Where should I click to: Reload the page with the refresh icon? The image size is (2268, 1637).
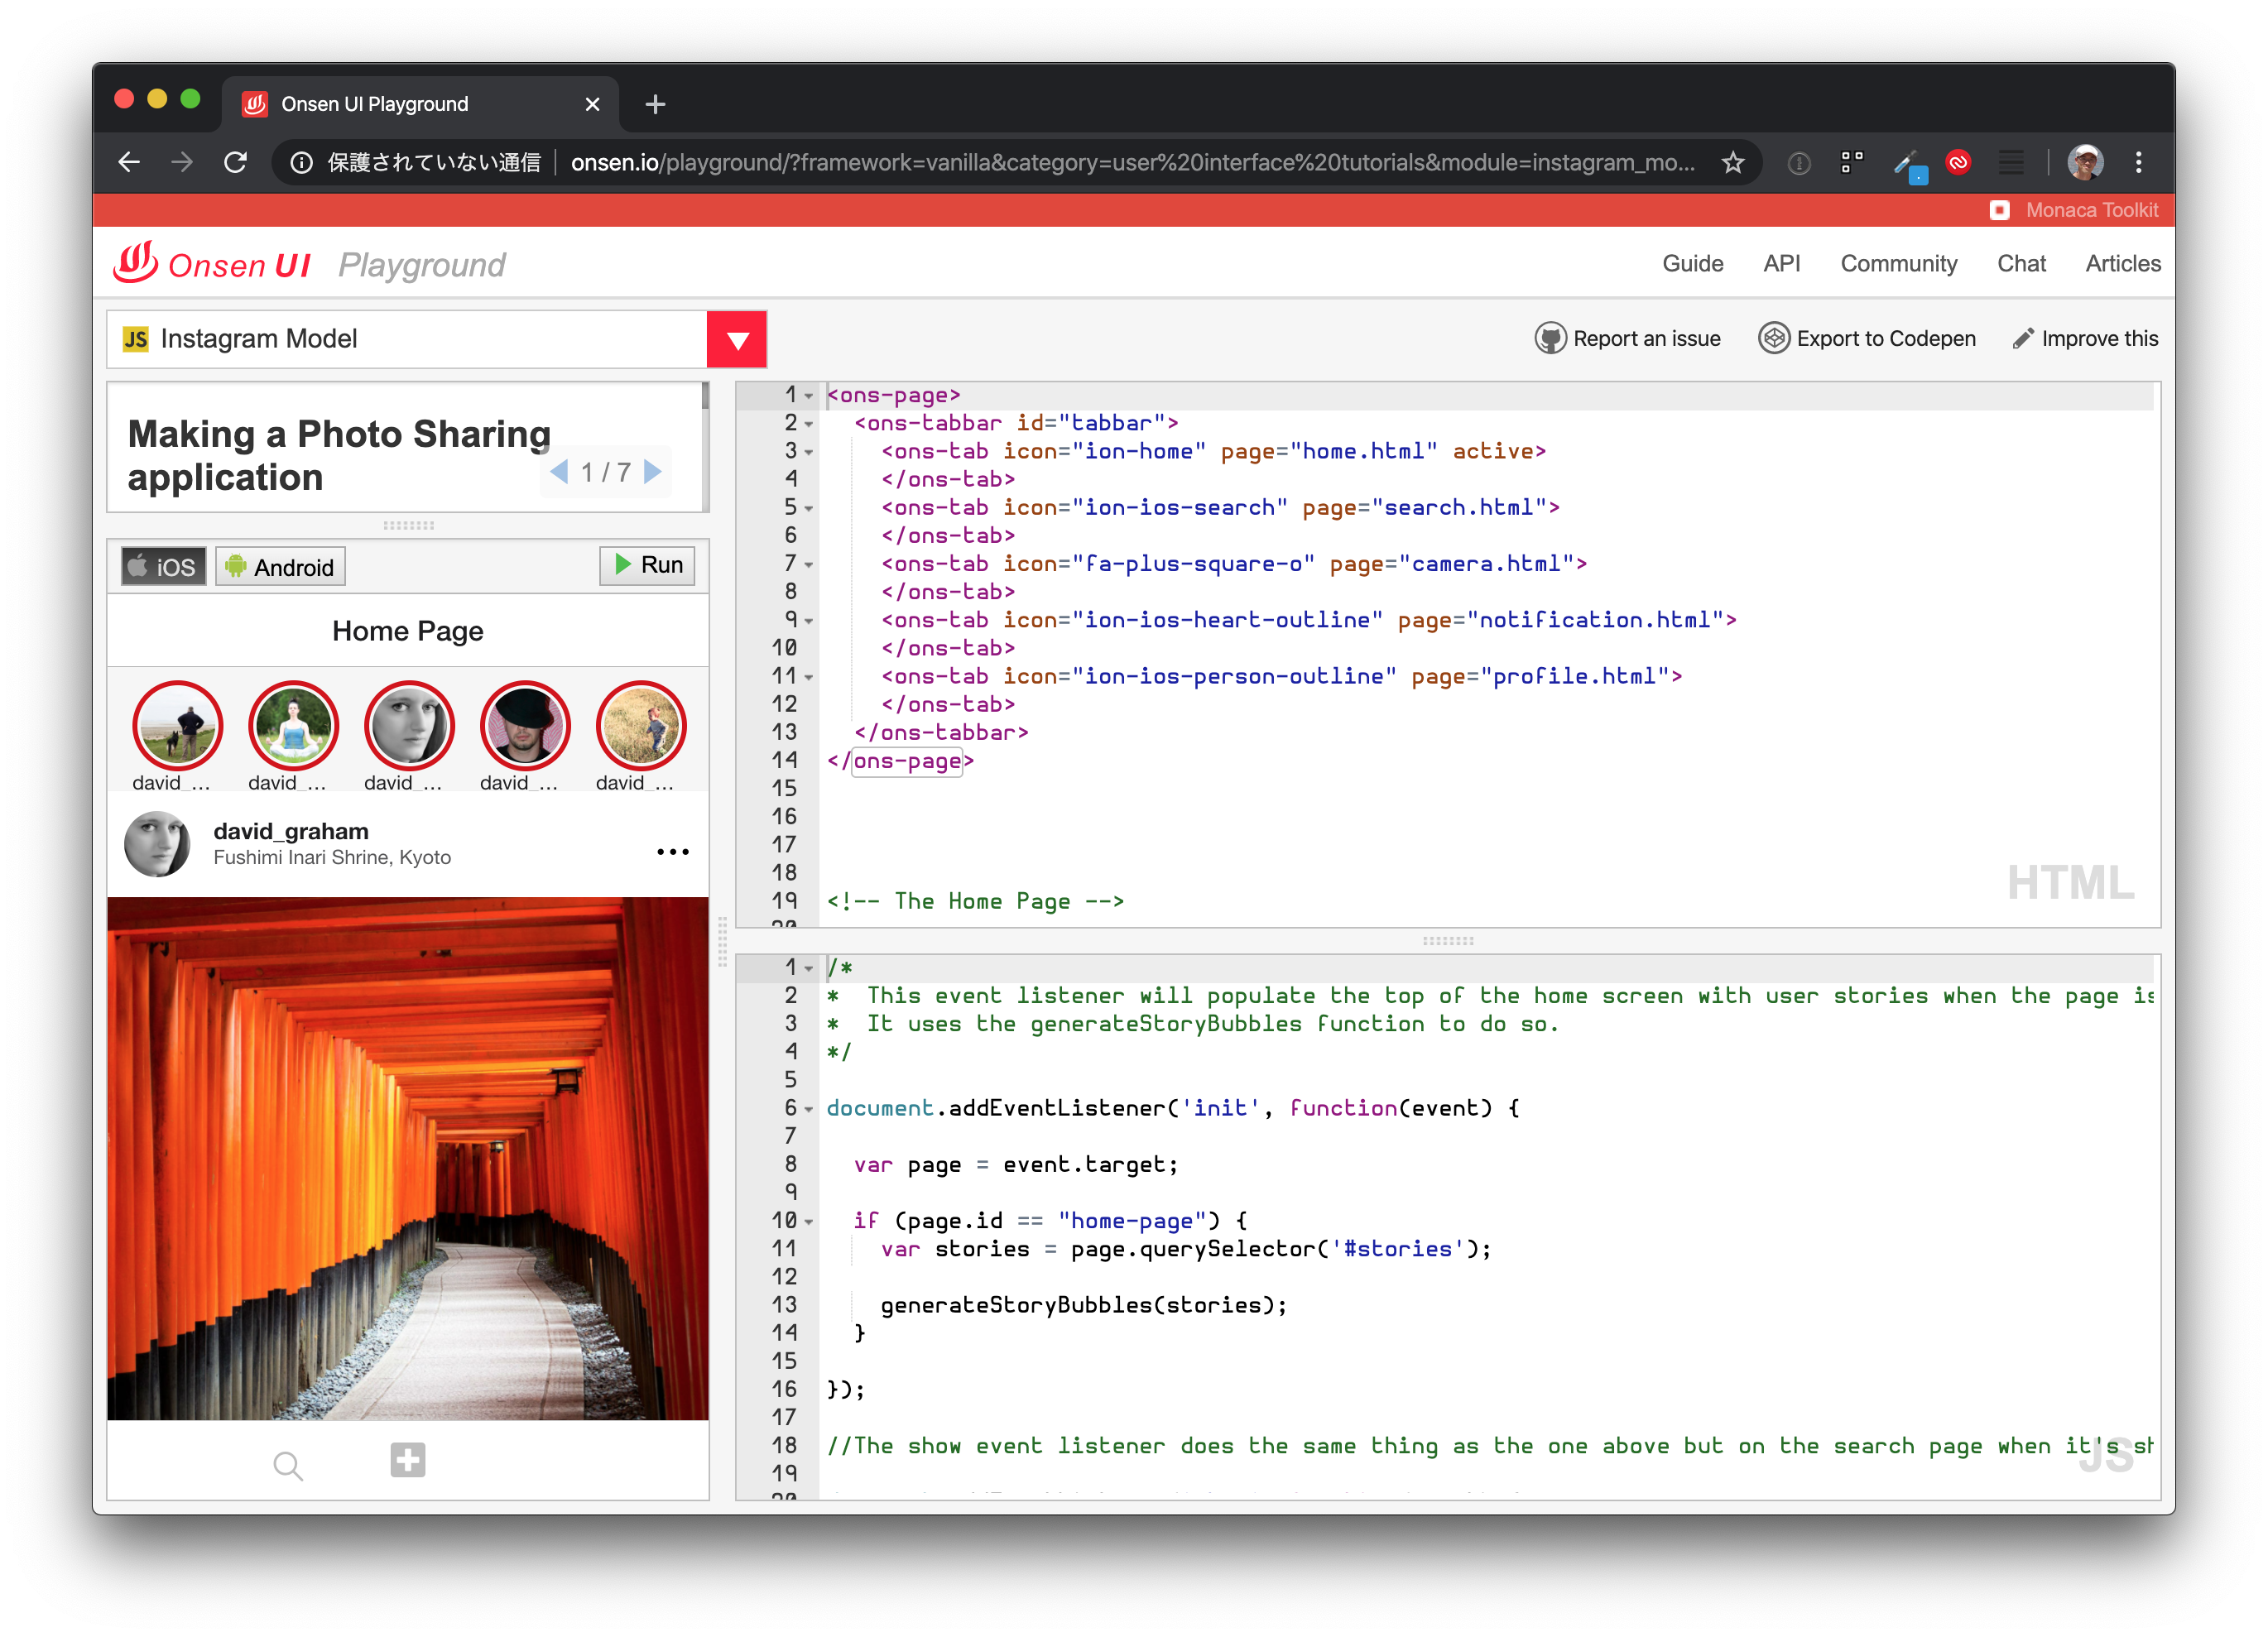[x=236, y=162]
